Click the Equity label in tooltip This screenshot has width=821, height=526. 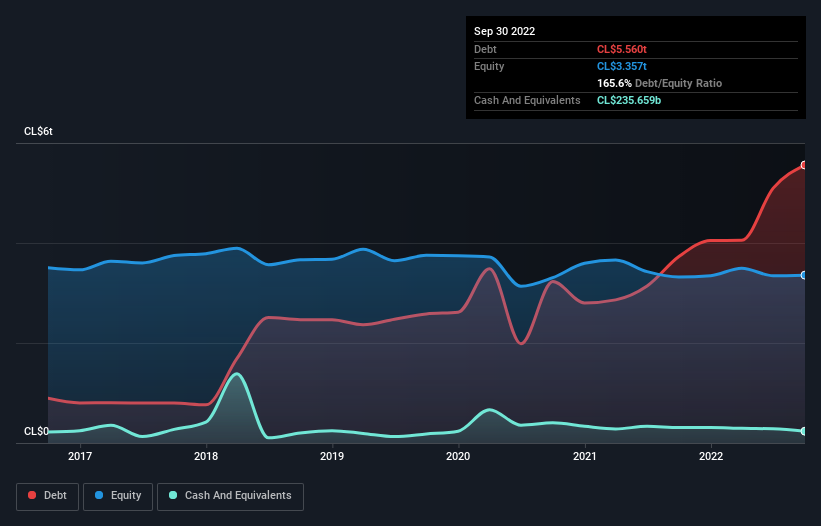point(489,66)
